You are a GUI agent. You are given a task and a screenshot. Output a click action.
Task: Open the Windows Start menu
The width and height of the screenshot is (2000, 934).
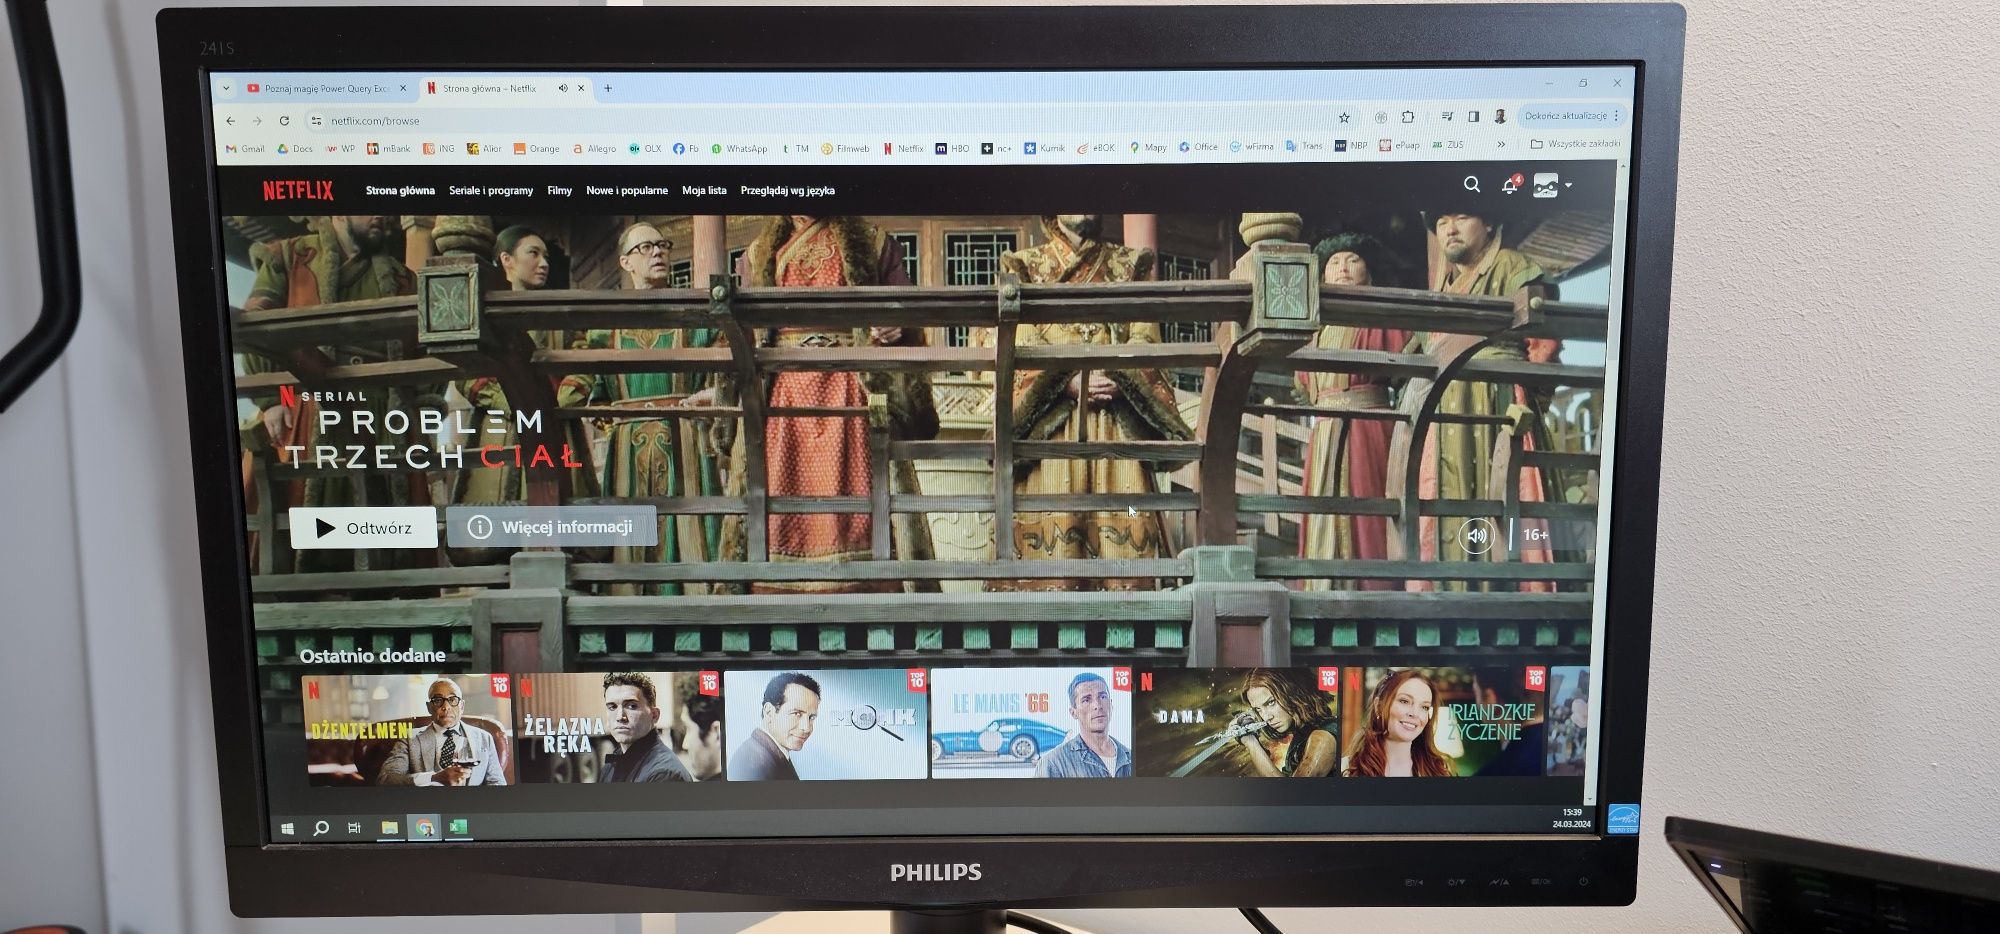click(288, 828)
